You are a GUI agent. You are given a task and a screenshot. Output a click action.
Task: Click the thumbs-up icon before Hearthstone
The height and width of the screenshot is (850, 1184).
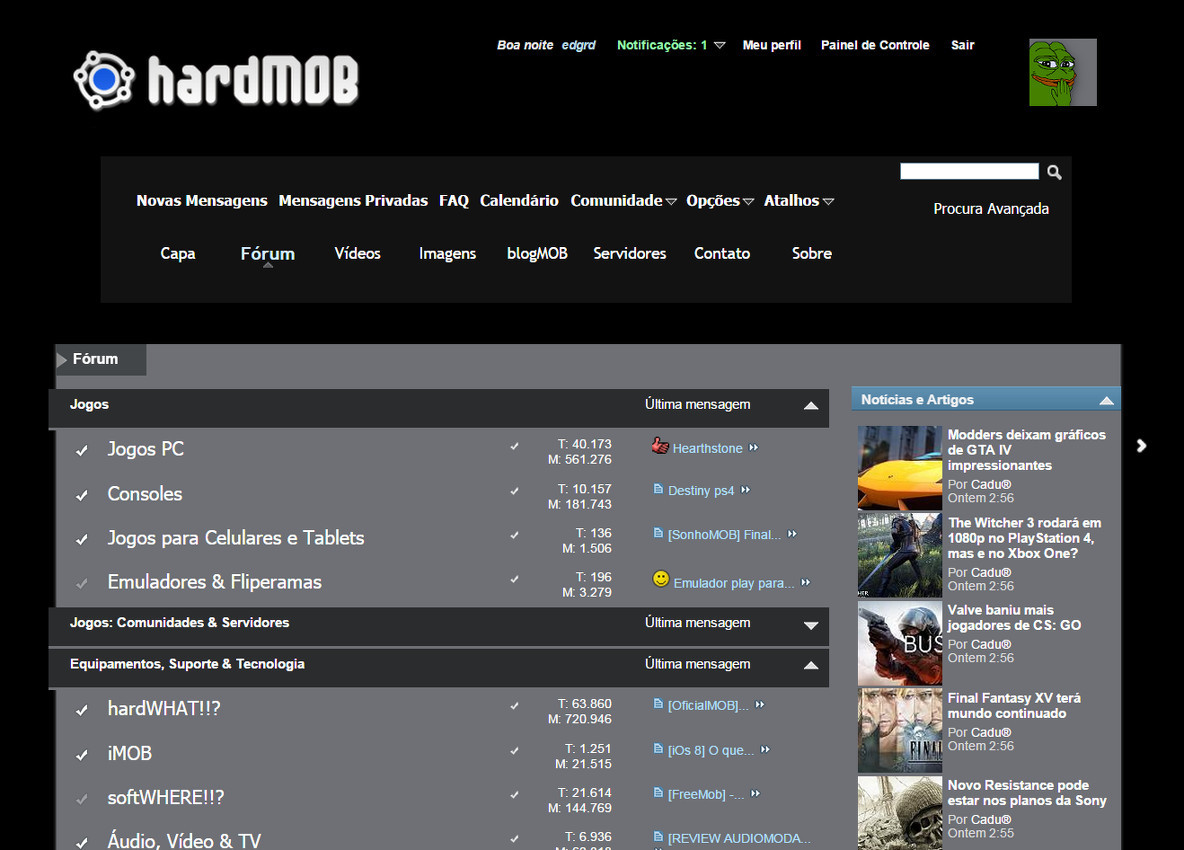(x=661, y=446)
